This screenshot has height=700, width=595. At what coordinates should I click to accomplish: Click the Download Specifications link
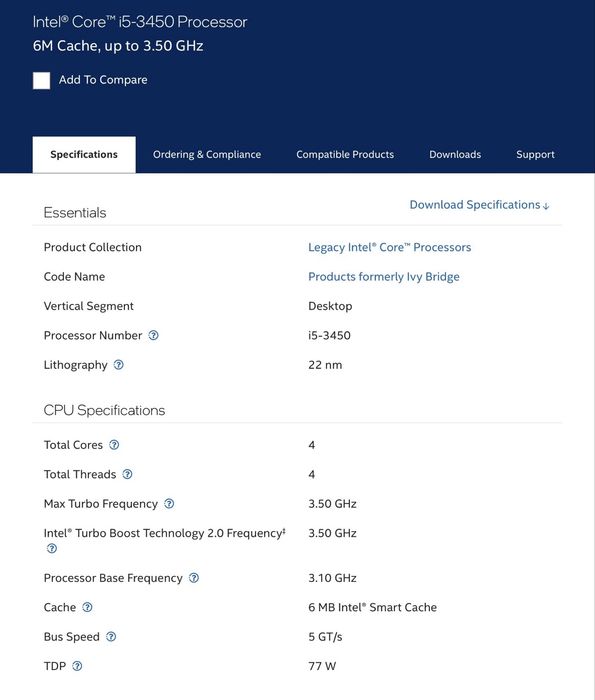point(479,205)
